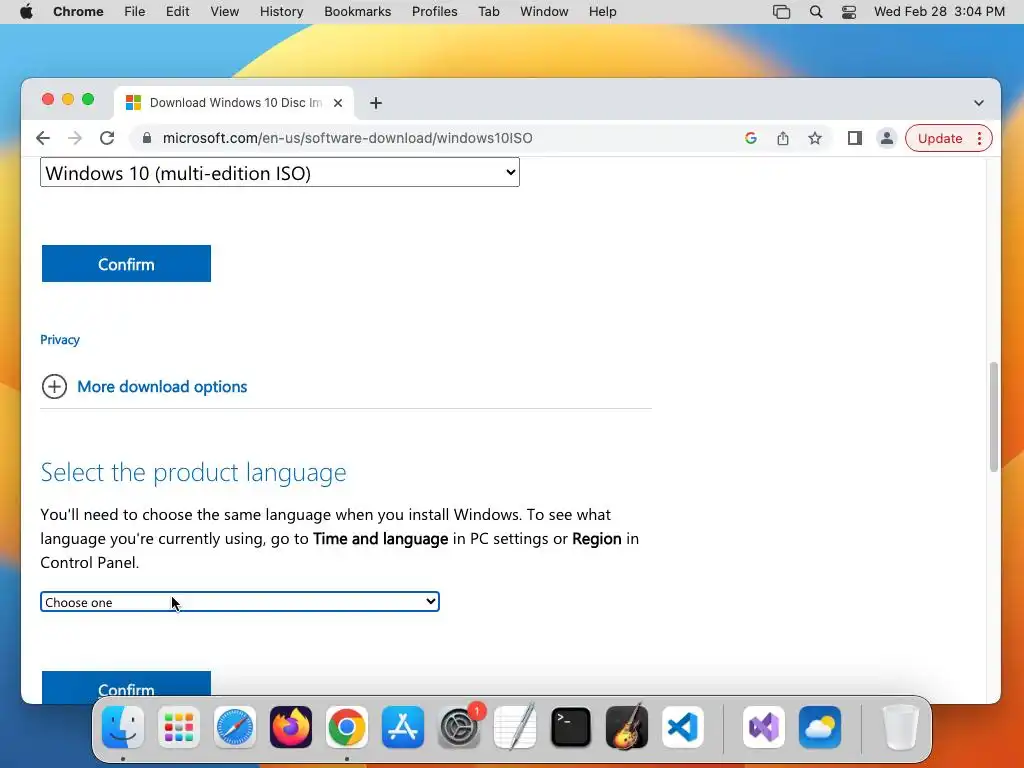1024x768 pixels.
Task: Launch Safari from the Dock
Action: [234, 727]
